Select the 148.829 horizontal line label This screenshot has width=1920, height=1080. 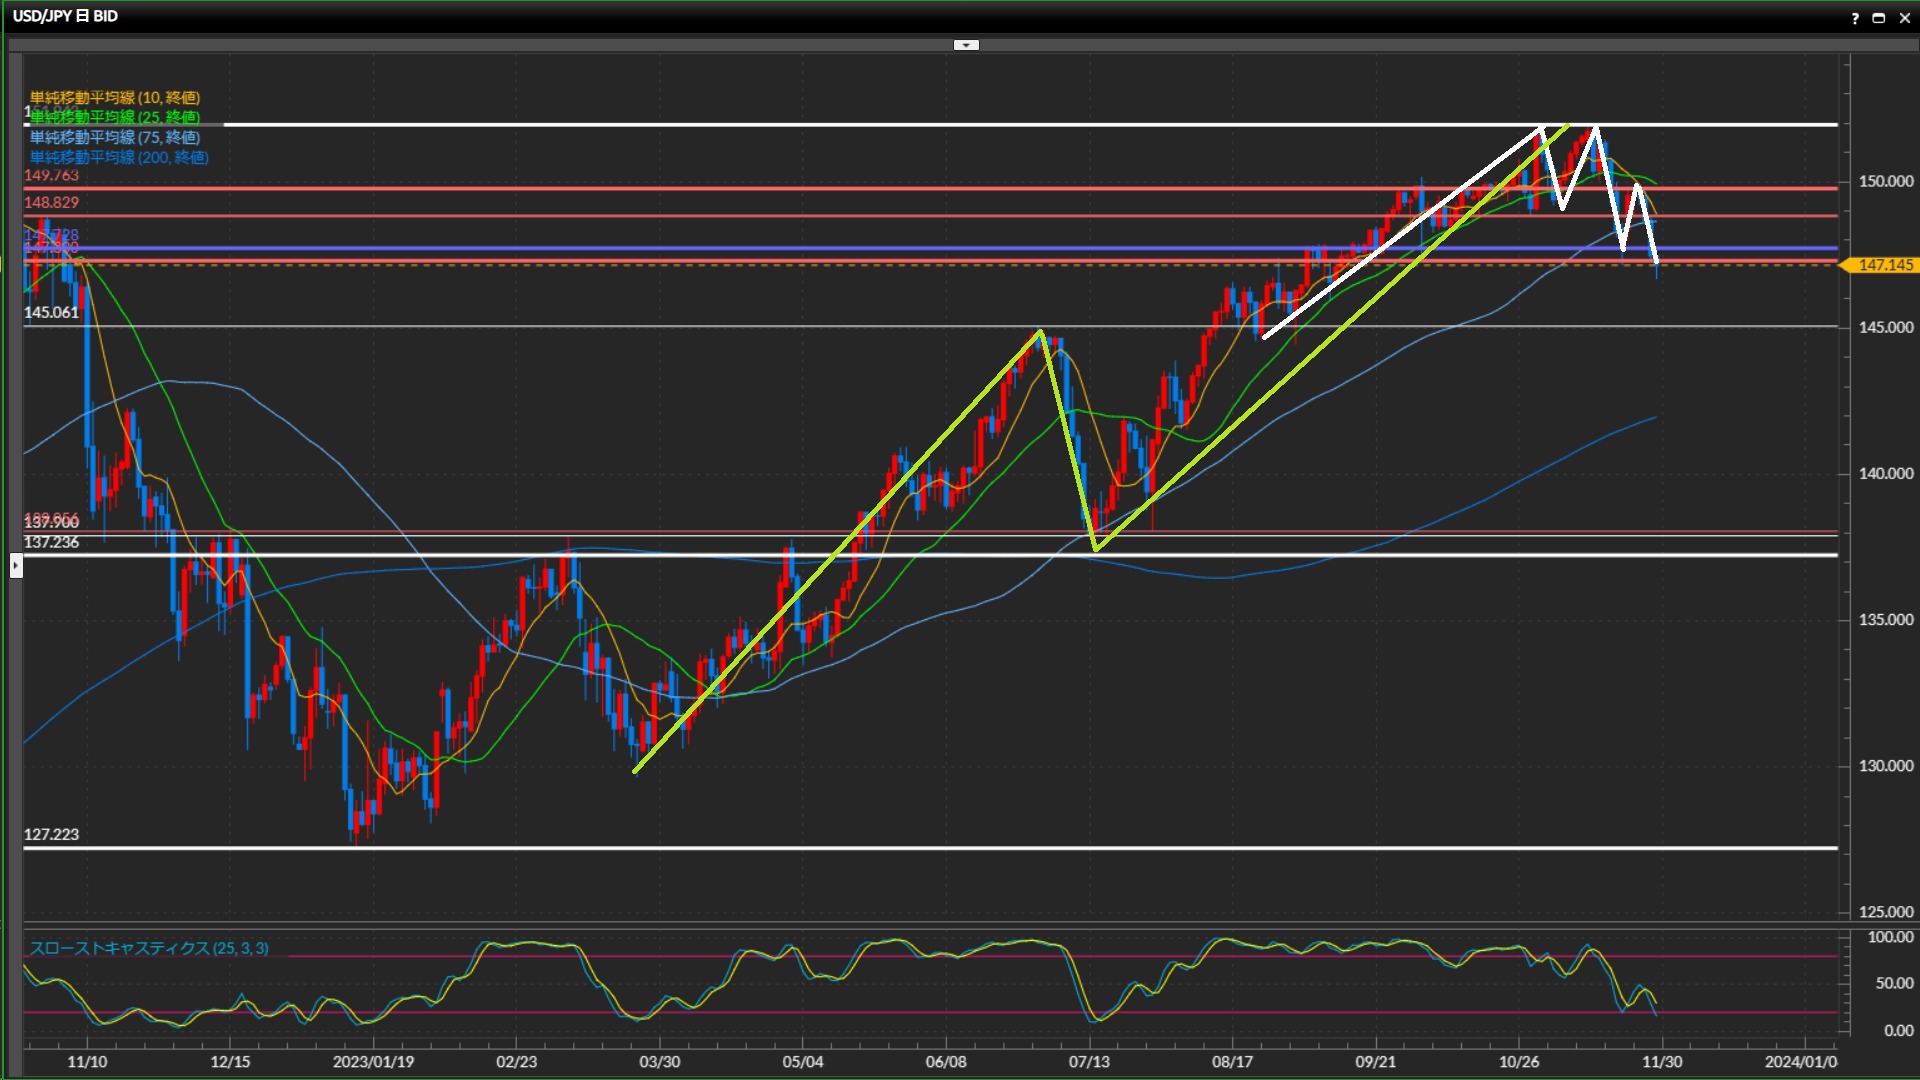tap(51, 202)
